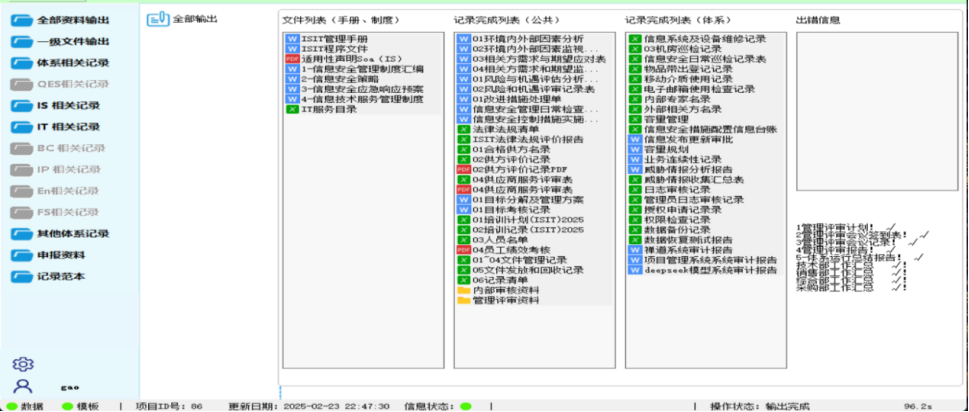Click the folder icon of 管理评审资料
The image size is (969, 412).
tap(463, 300)
